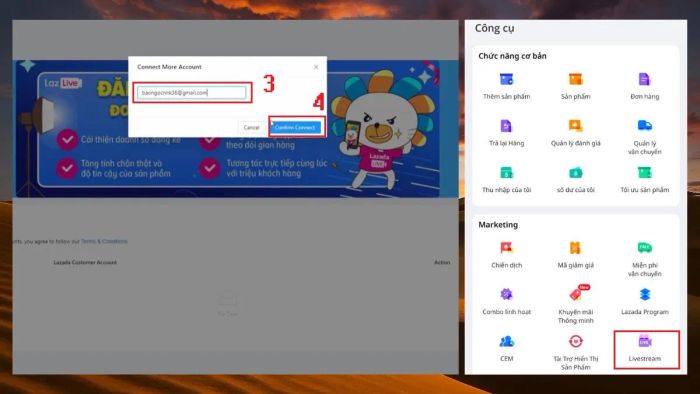Image resolution: width=700 pixels, height=394 pixels.
Task: Click the LazLive logo on banner
Action: coord(62,83)
